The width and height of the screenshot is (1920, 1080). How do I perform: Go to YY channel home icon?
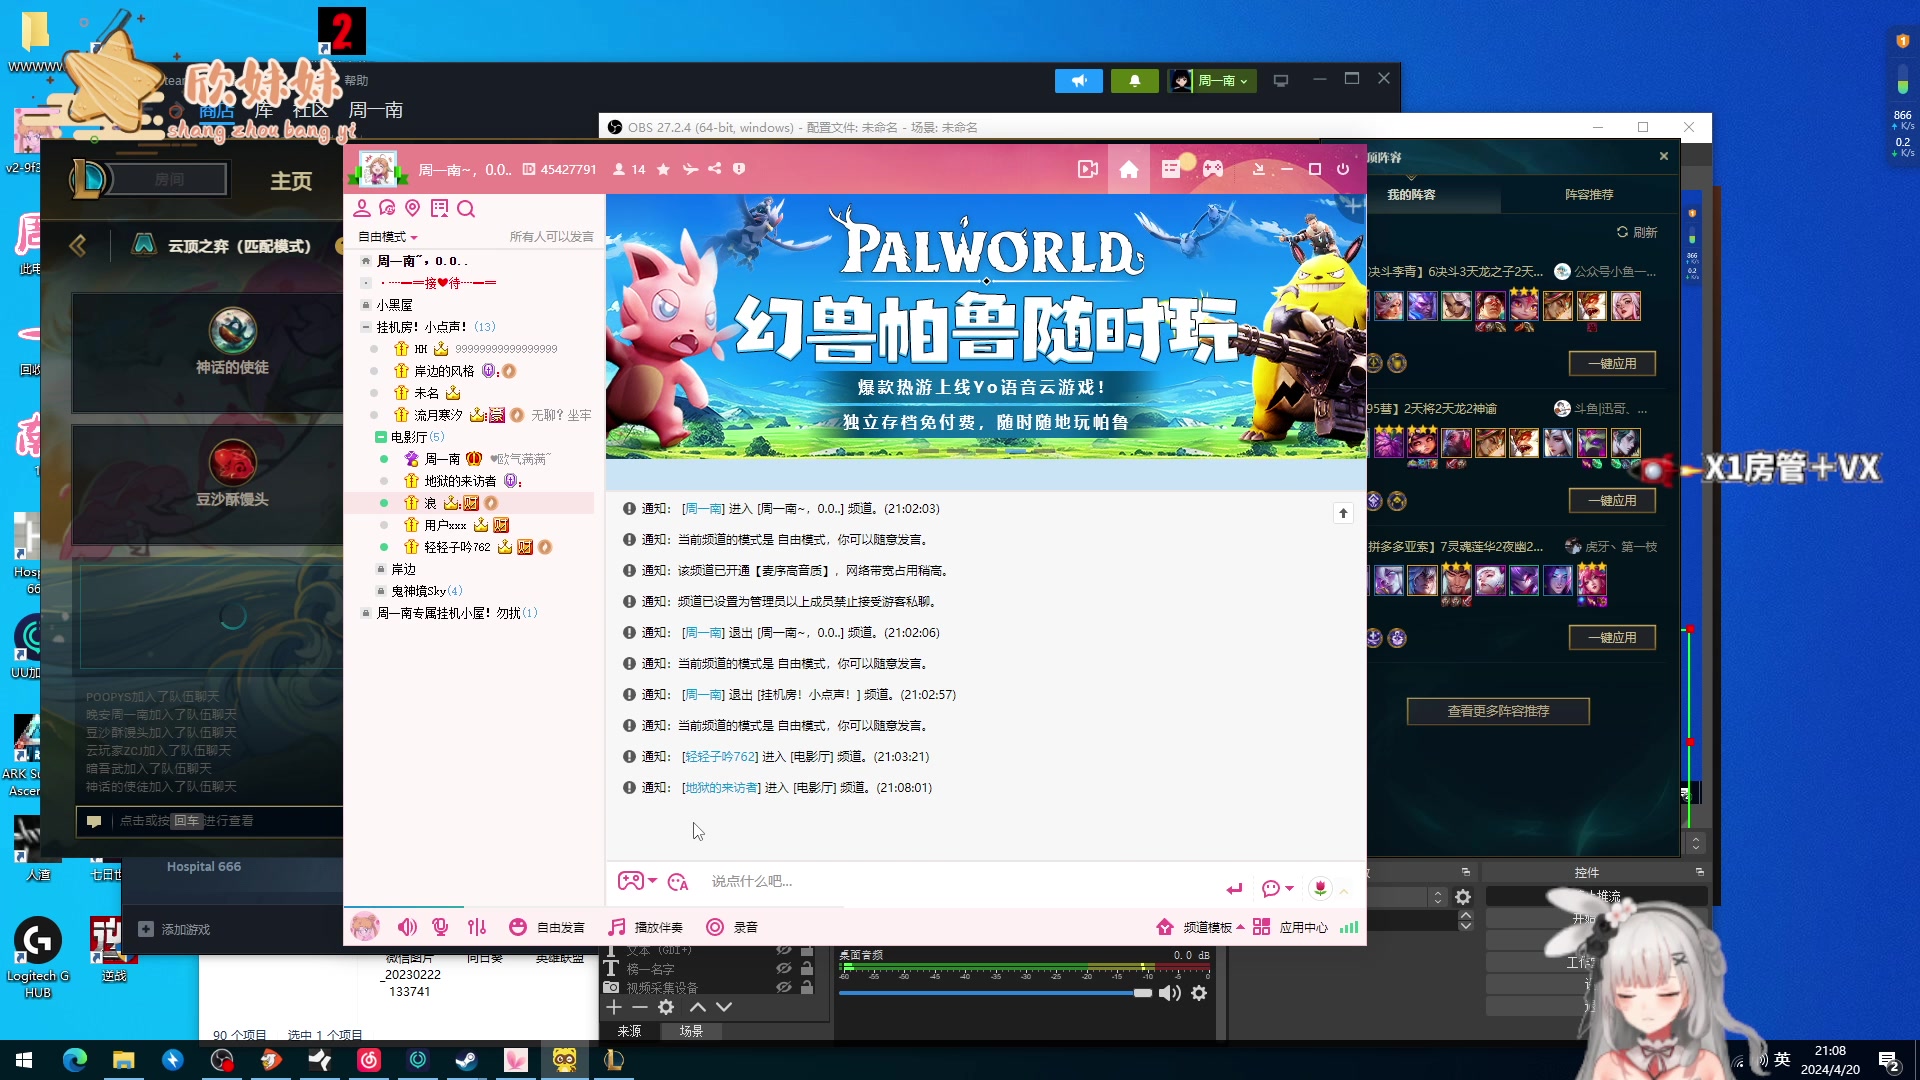tap(1129, 169)
